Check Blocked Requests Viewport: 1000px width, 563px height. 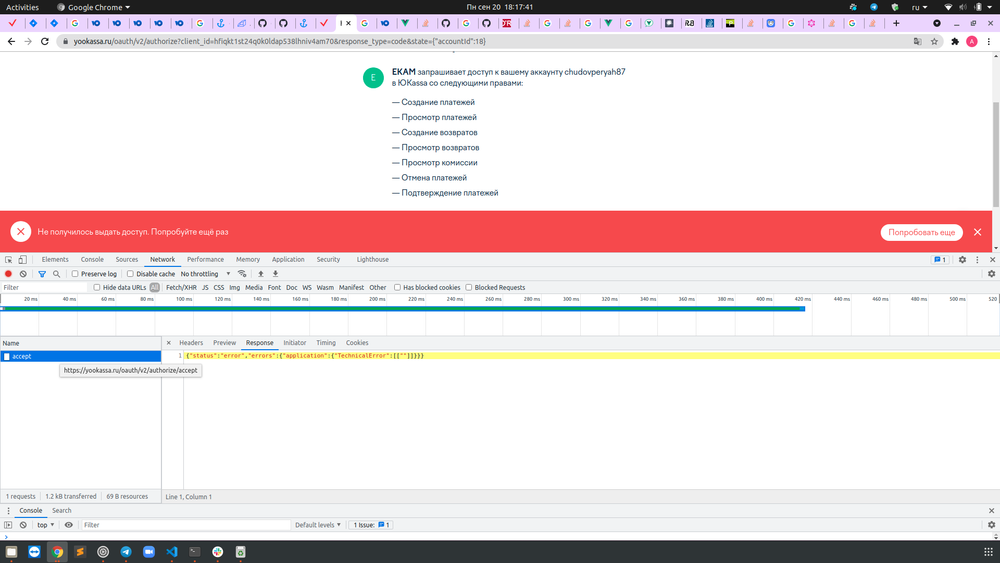pos(469,288)
